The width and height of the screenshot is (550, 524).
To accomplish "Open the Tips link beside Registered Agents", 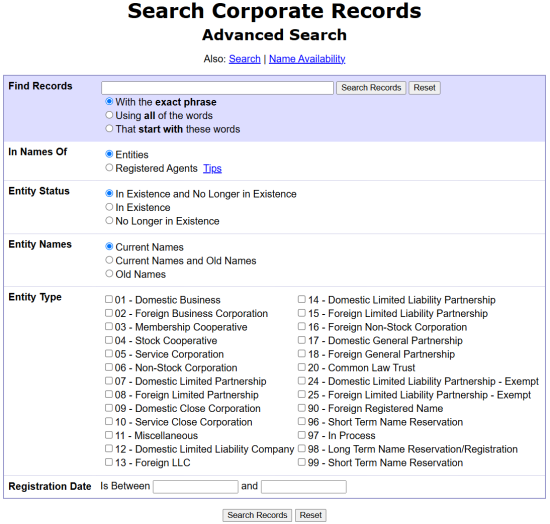I will 212,168.
